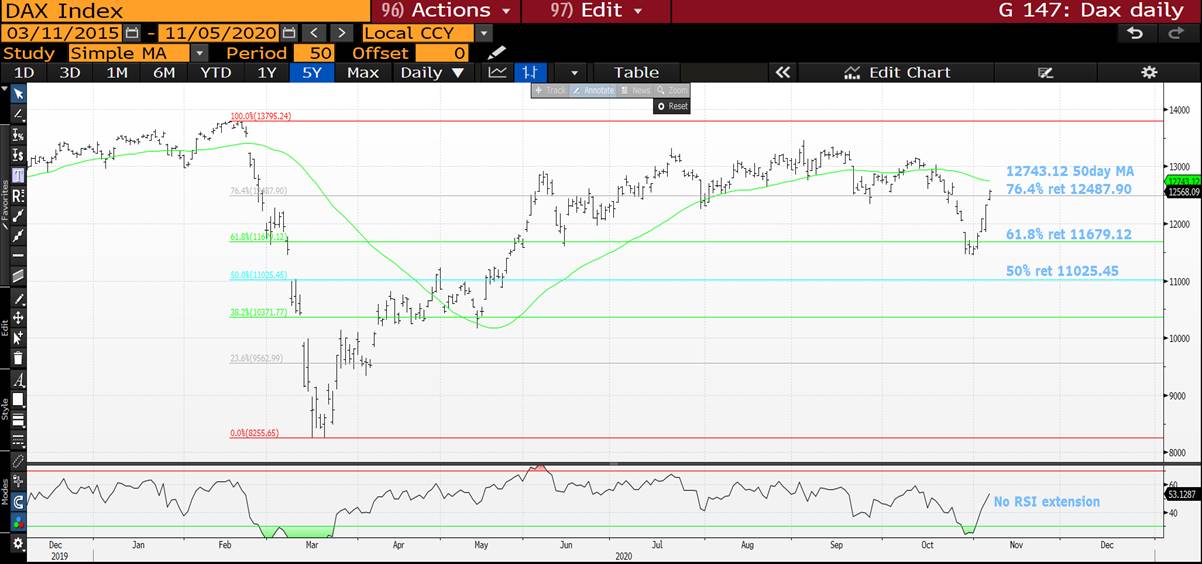Toggle the Annotate mode
The height and width of the screenshot is (564, 1202).
(592, 90)
